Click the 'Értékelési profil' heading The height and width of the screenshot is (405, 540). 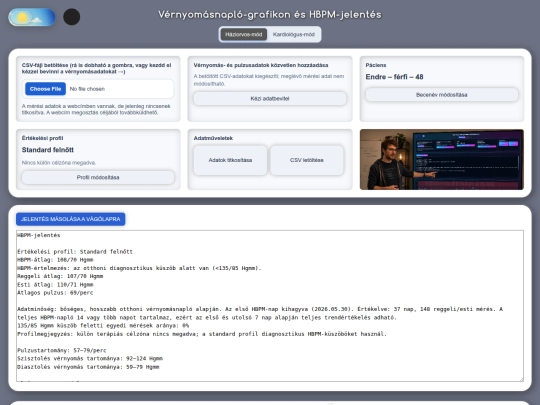coord(42,138)
